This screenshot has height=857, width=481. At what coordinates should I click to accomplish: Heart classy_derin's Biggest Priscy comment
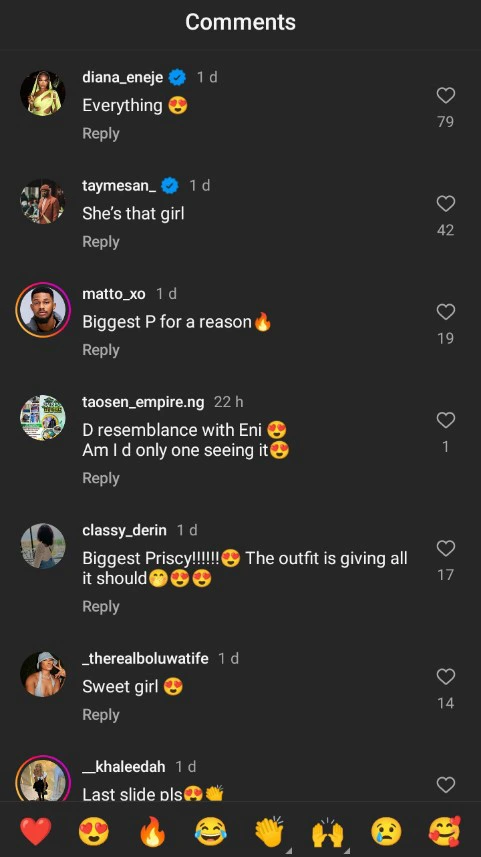[445, 548]
